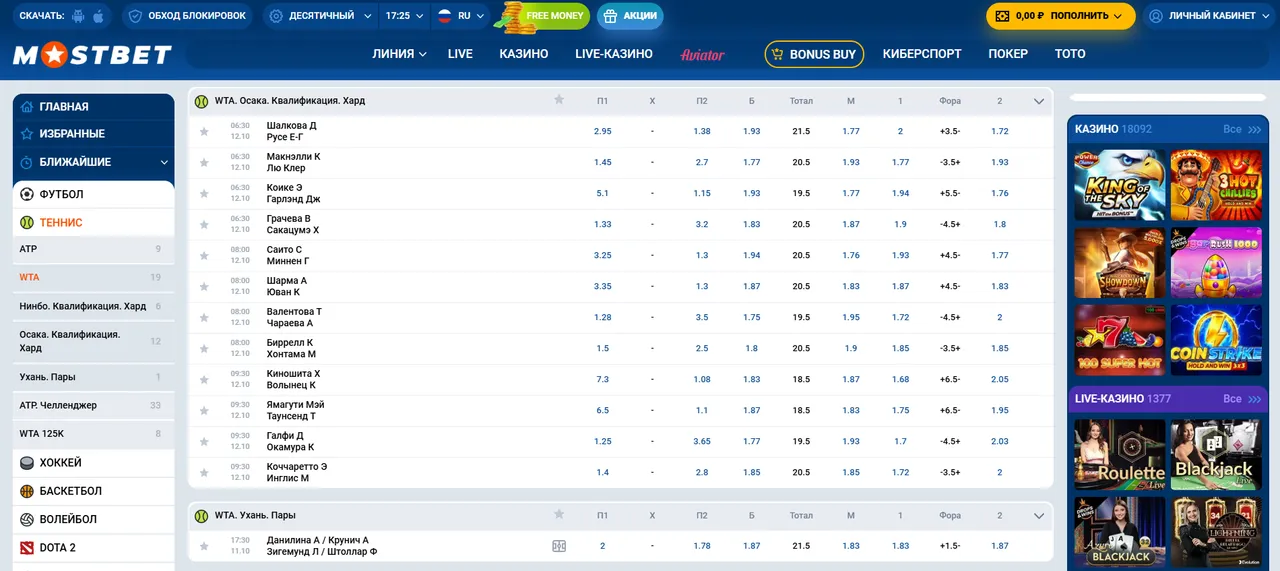Open the LIVE-КАЗИНО menu tab

coord(613,54)
